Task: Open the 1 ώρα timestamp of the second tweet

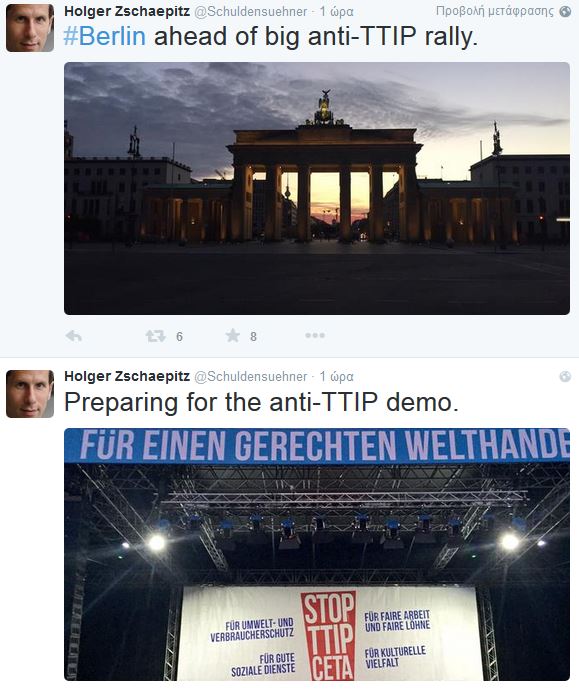Action: point(336,377)
